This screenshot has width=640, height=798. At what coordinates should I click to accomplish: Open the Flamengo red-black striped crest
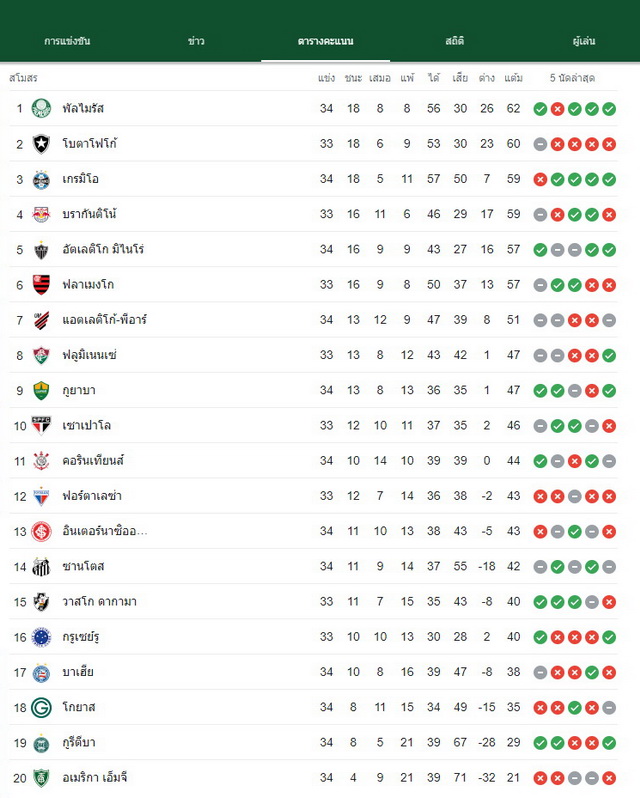(x=41, y=284)
